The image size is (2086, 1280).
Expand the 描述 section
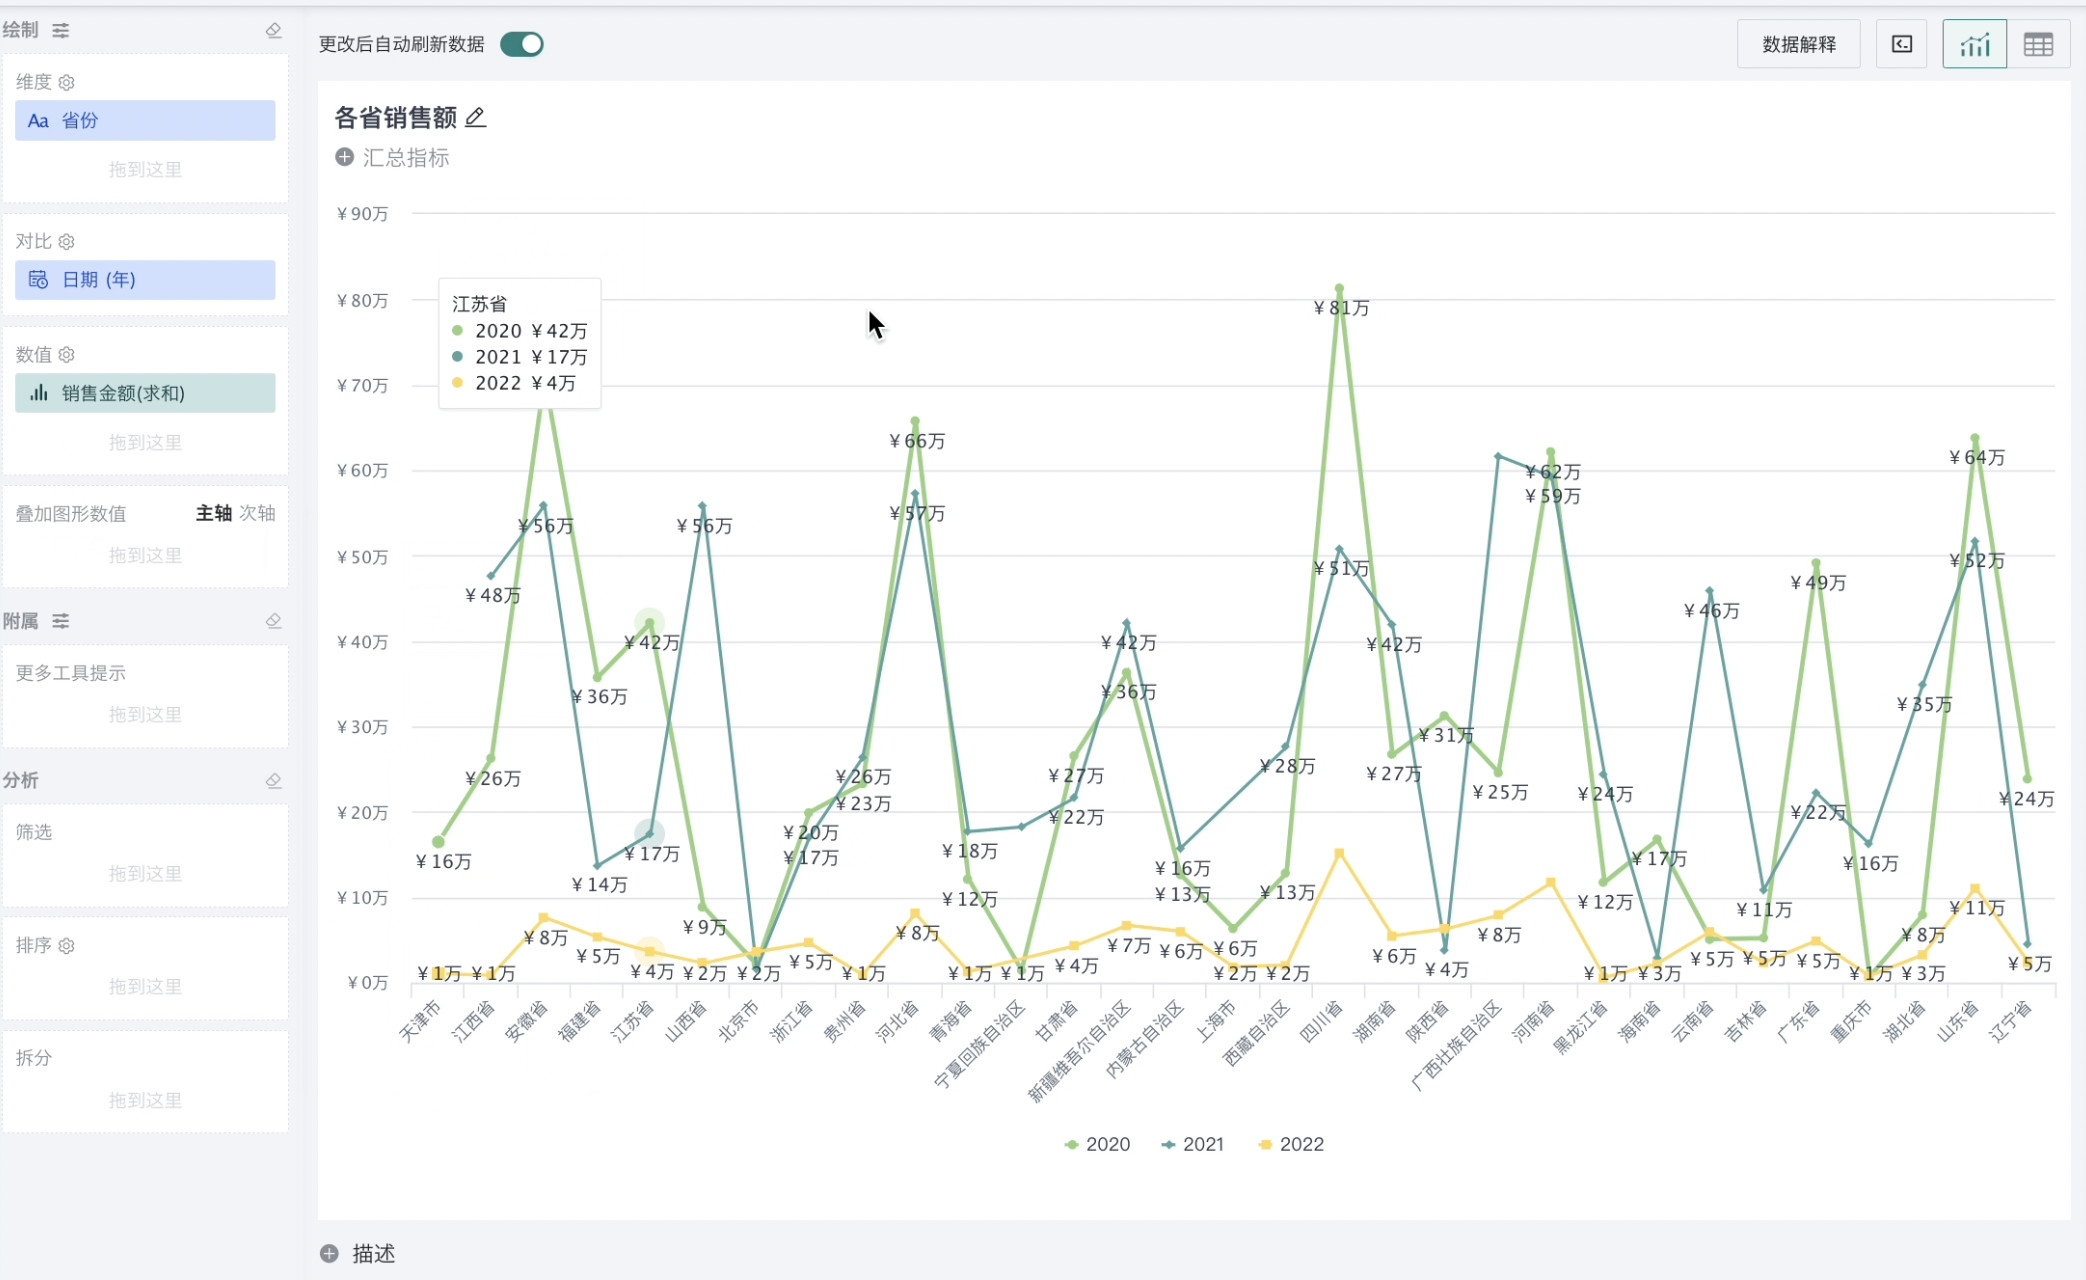click(329, 1253)
